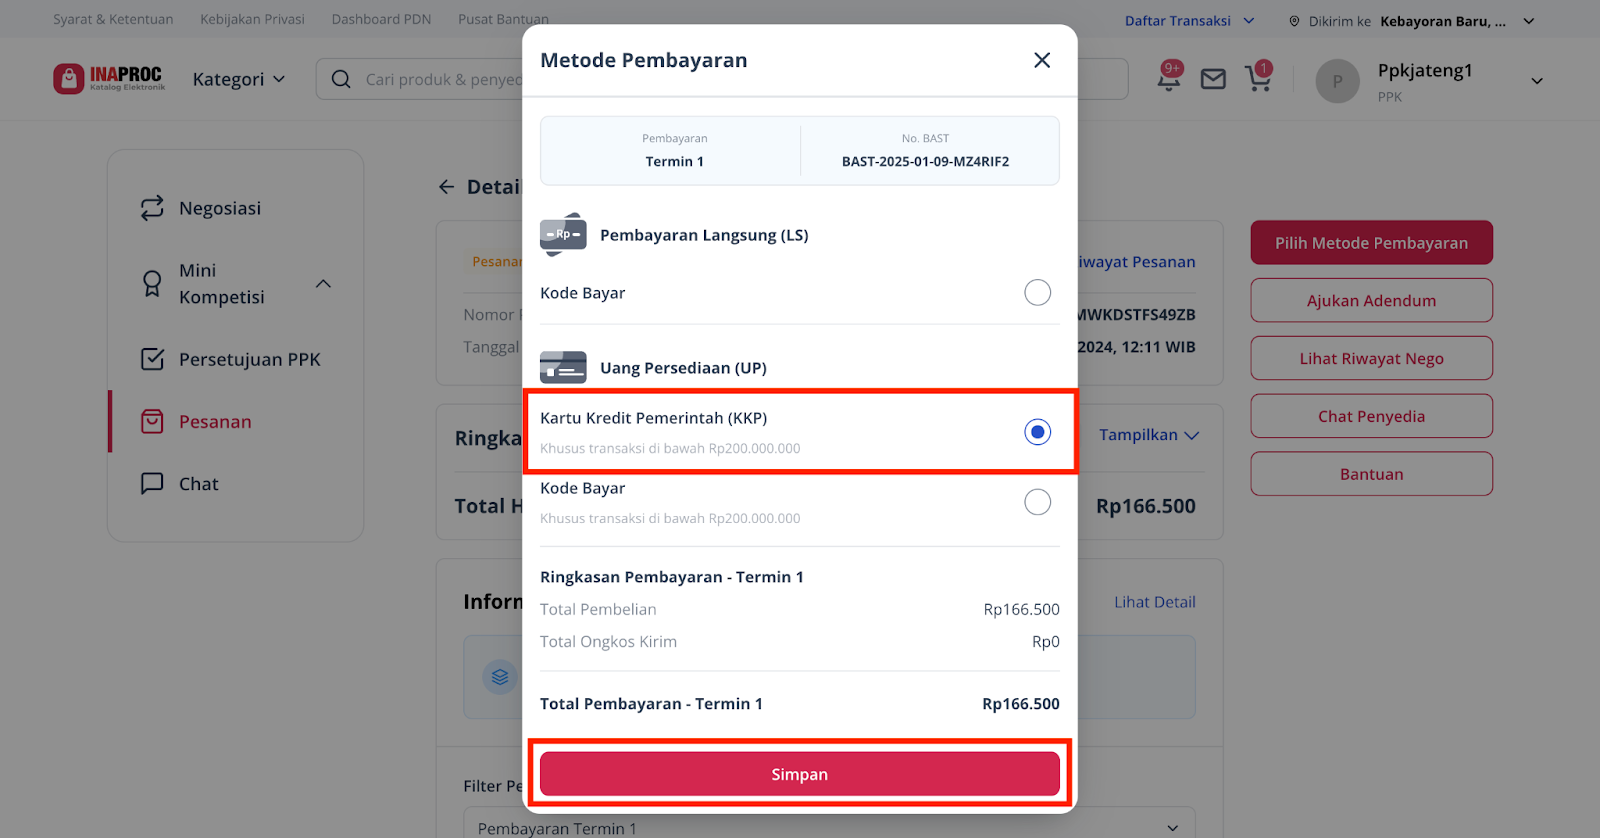Click the INAPROC logo
The height and width of the screenshot is (838, 1600).
(109, 78)
